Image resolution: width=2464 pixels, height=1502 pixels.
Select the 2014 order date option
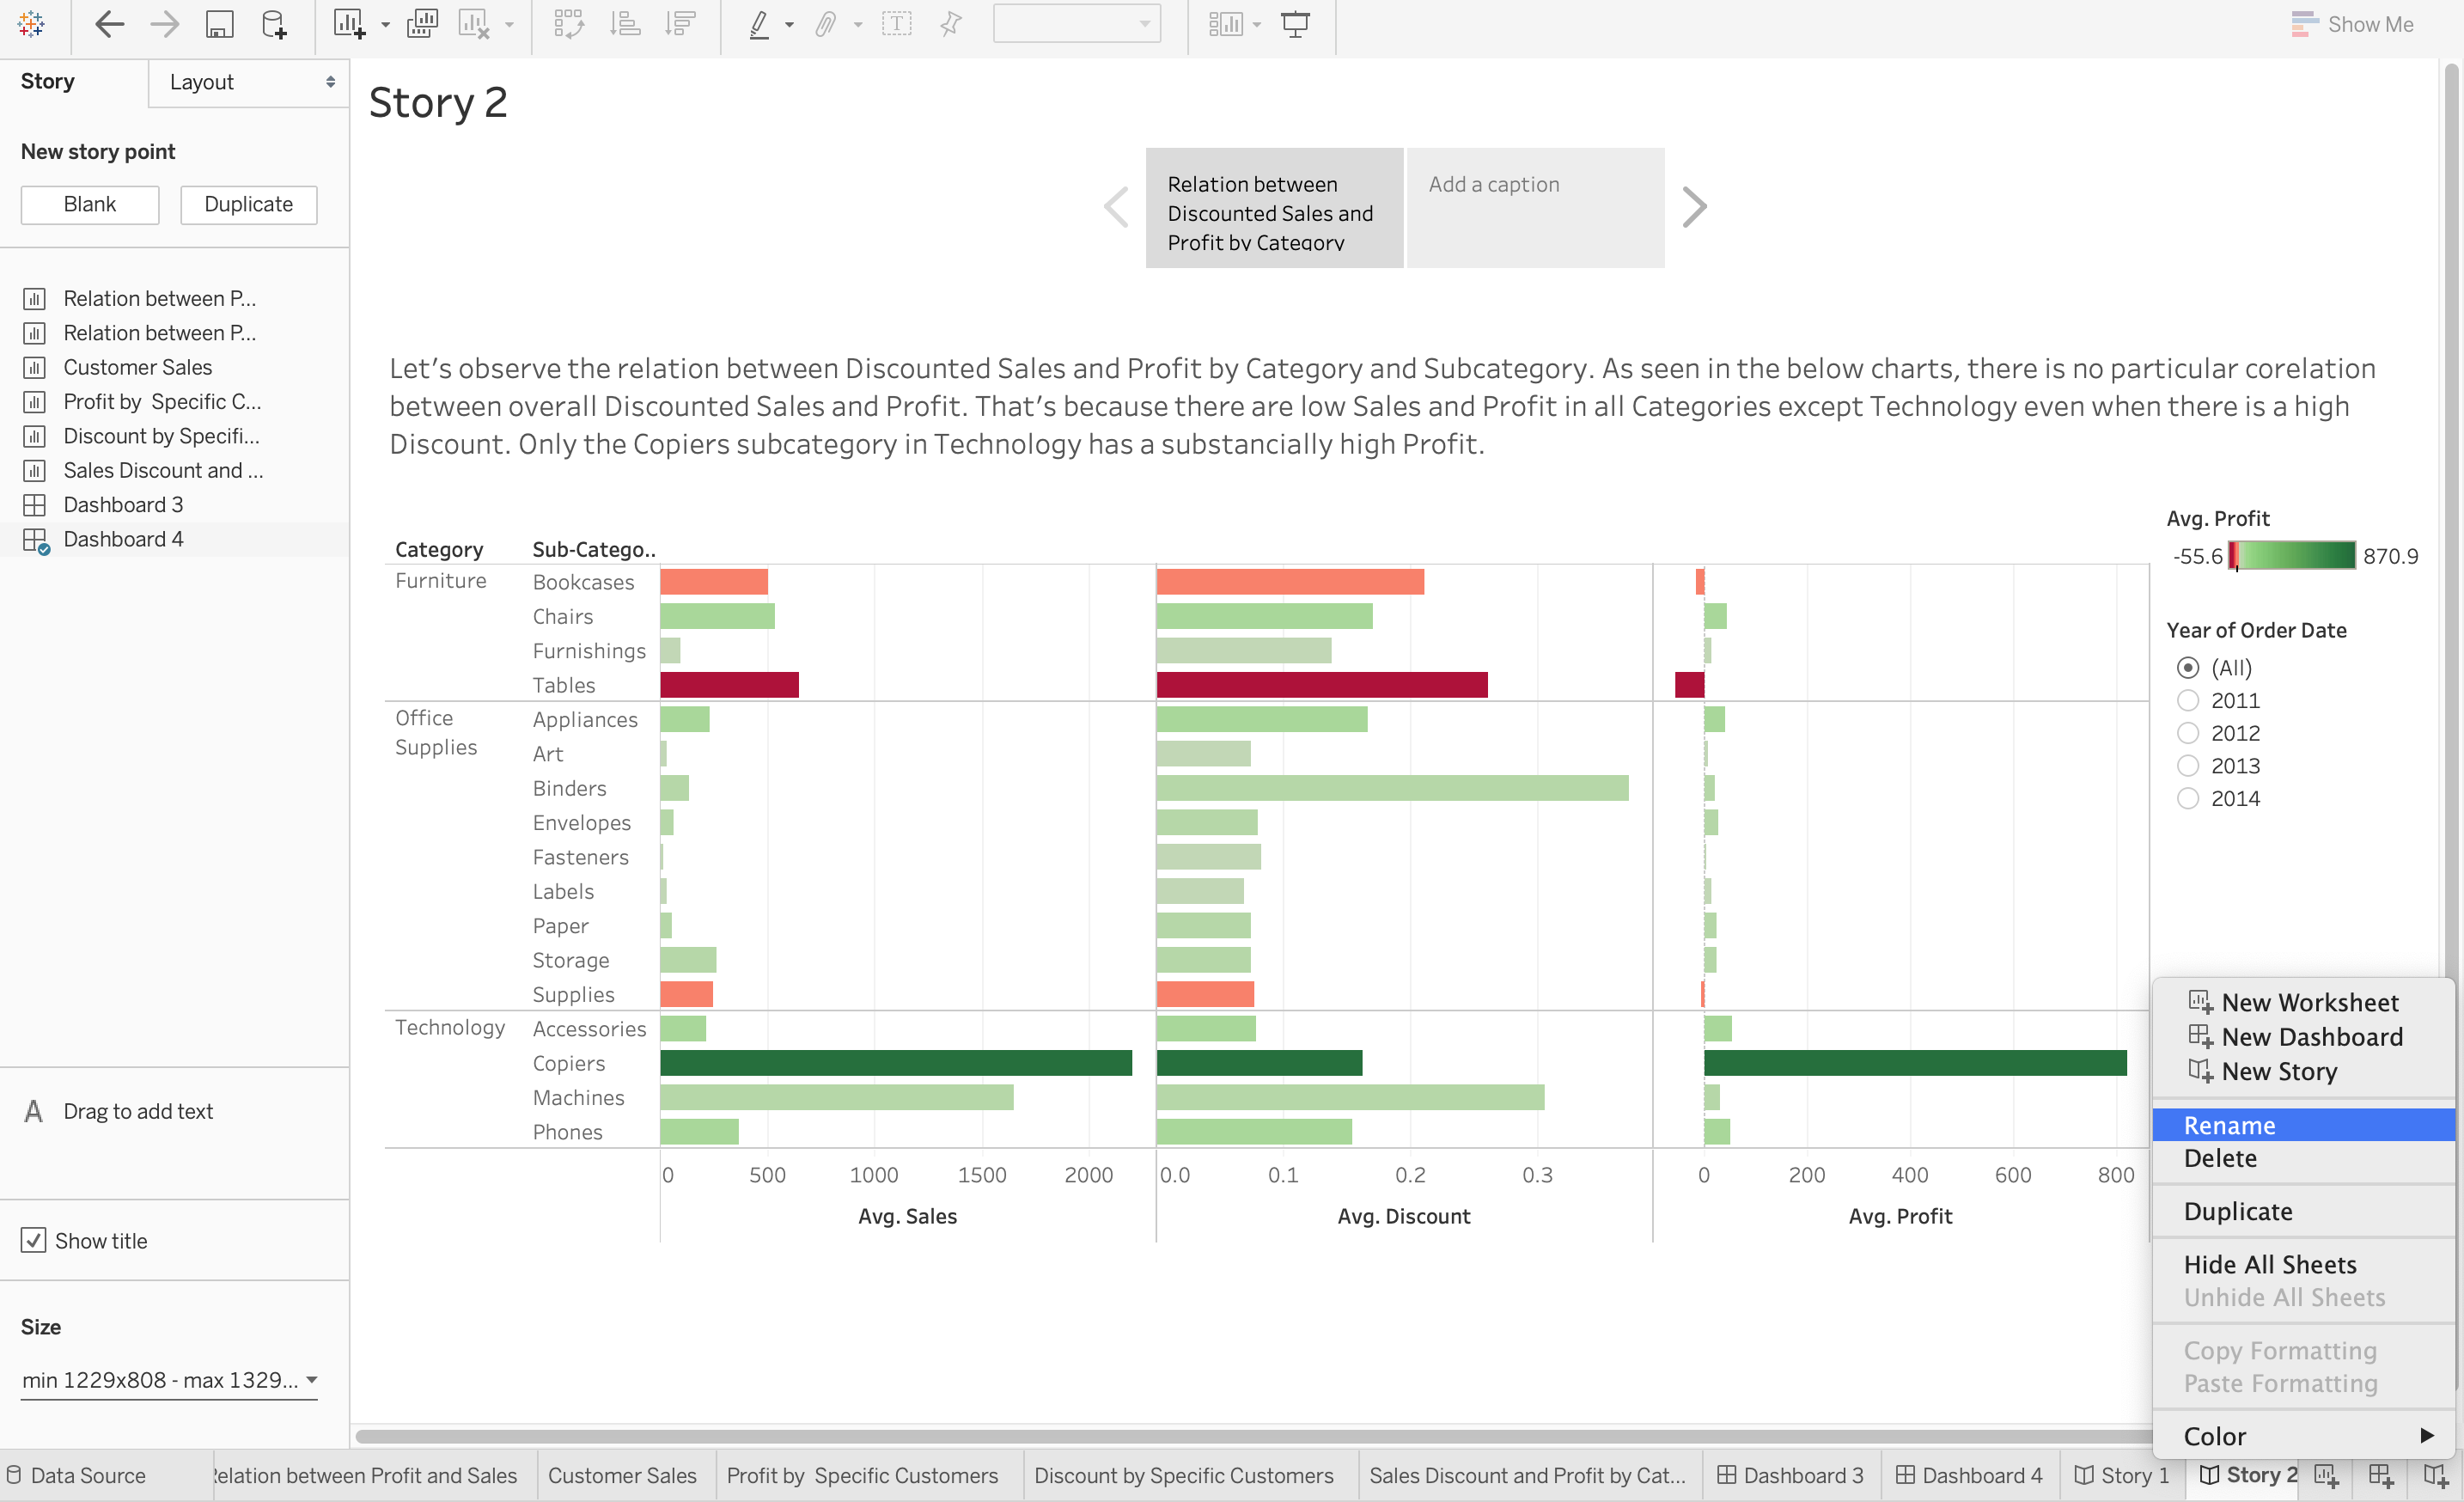[x=2188, y=798]
